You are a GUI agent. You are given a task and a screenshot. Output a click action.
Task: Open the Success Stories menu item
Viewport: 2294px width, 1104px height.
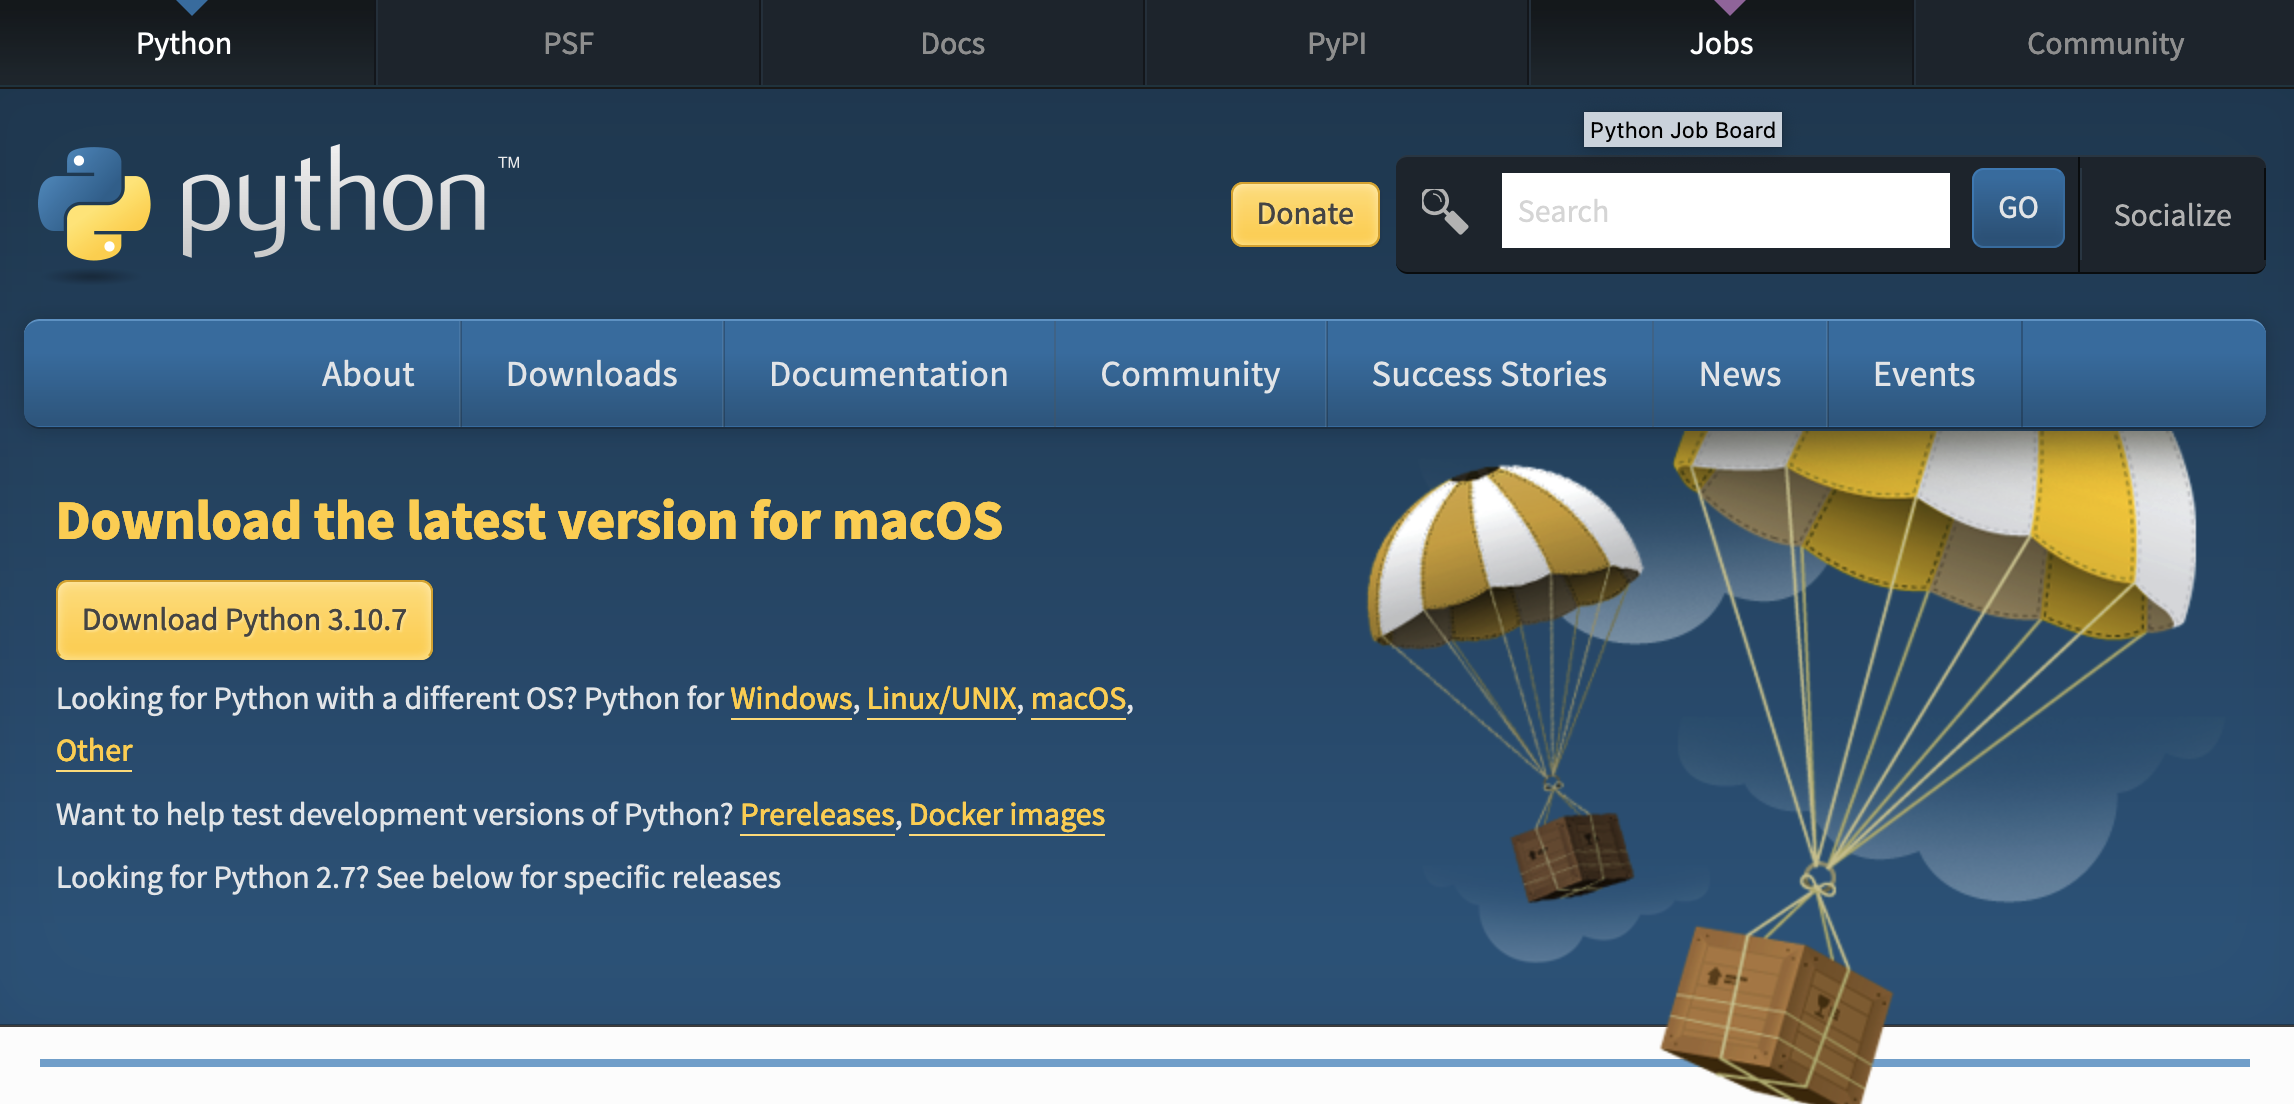[1488, 374]
